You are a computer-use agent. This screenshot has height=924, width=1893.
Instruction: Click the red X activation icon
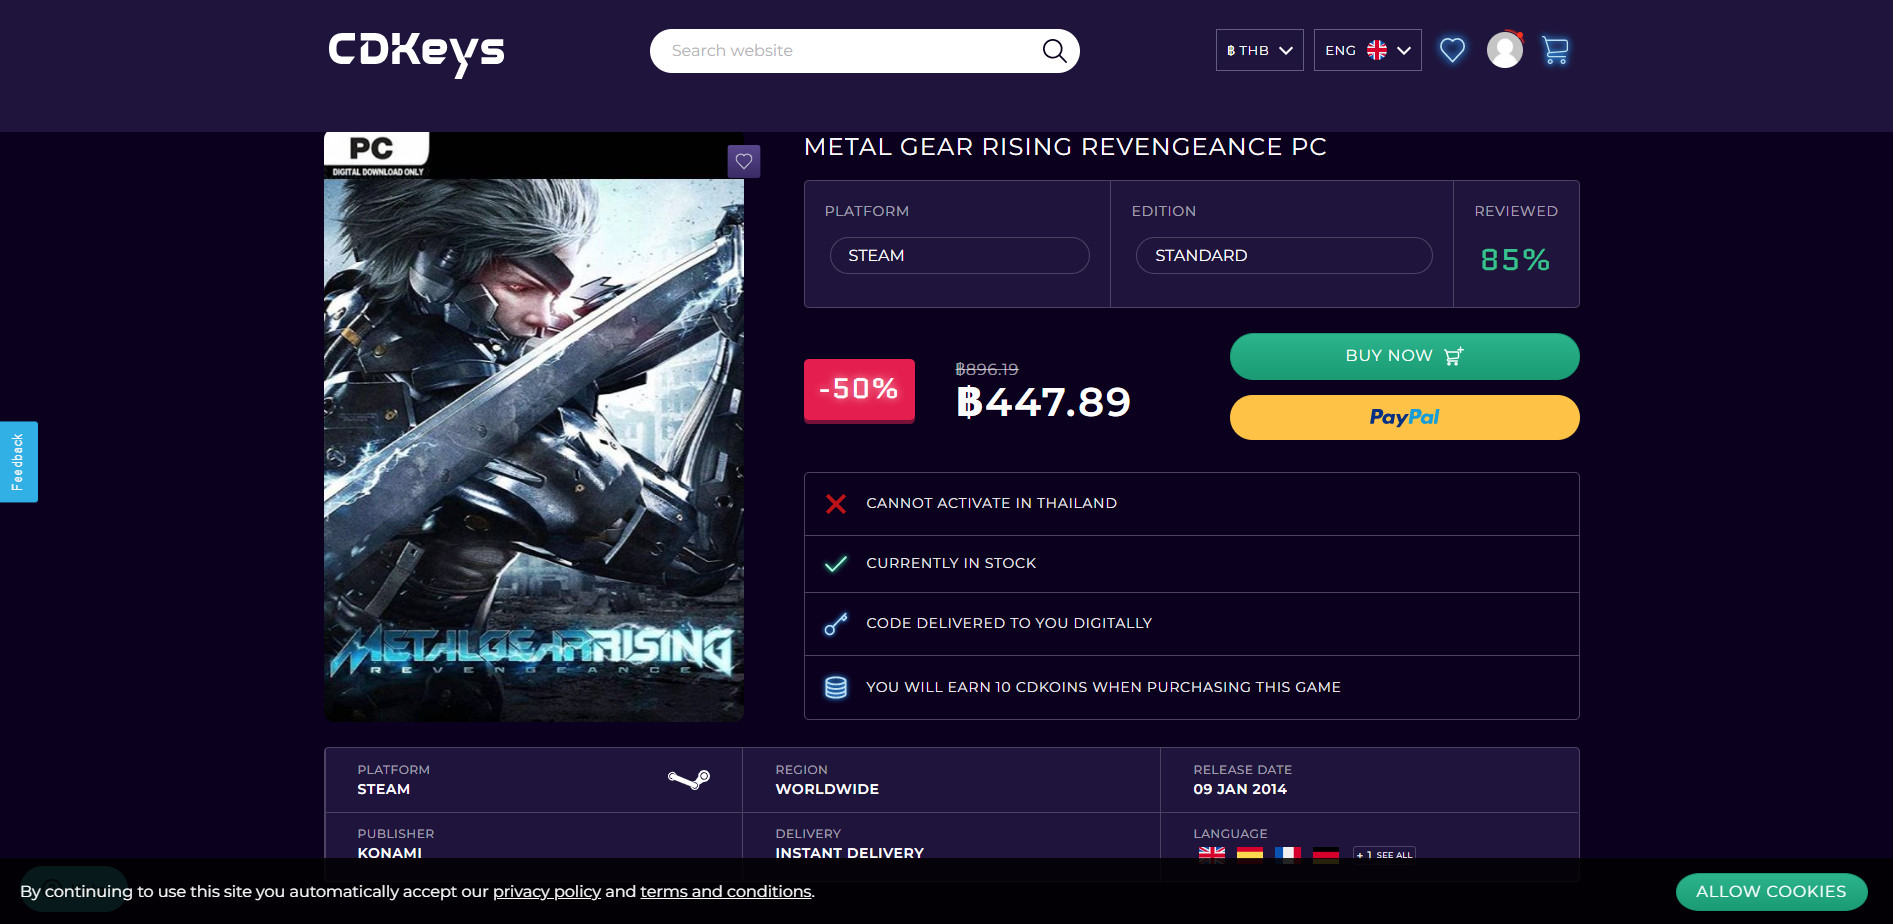pyautogui.click(x=836, y=503)
